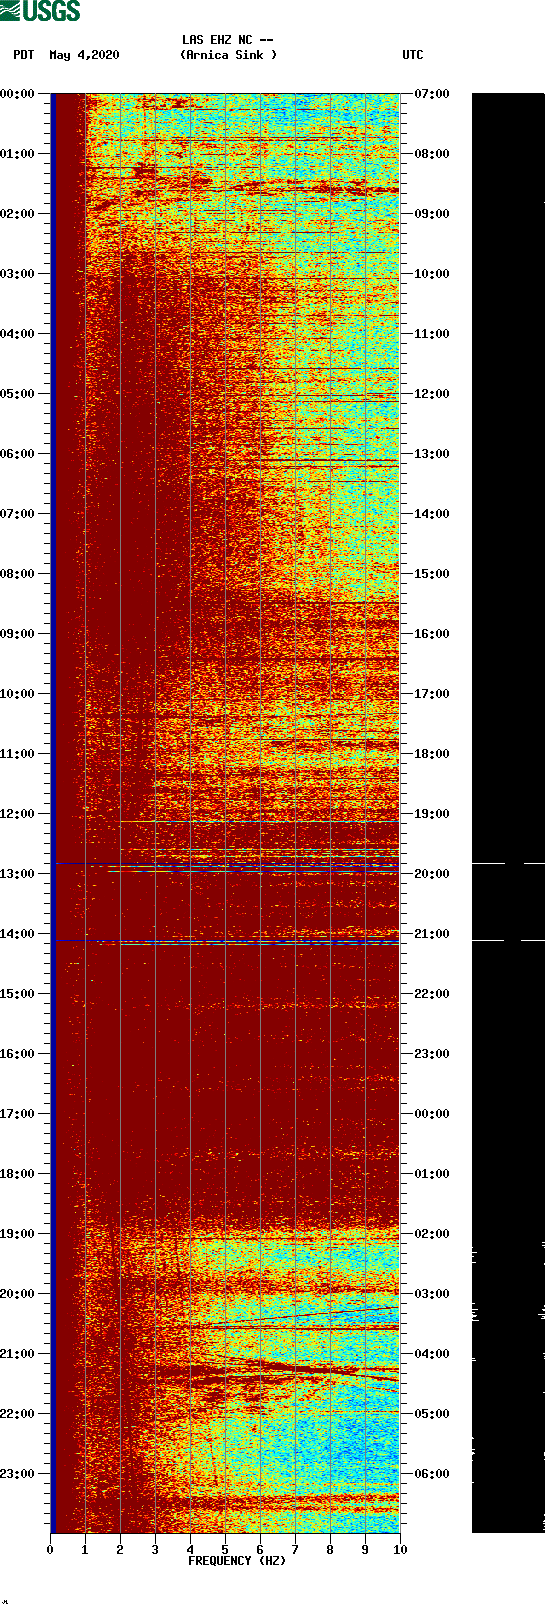Click the 02:00 label on UTC axis
This screenshot has width=552, height=1613.
(x=432, y=1234)
